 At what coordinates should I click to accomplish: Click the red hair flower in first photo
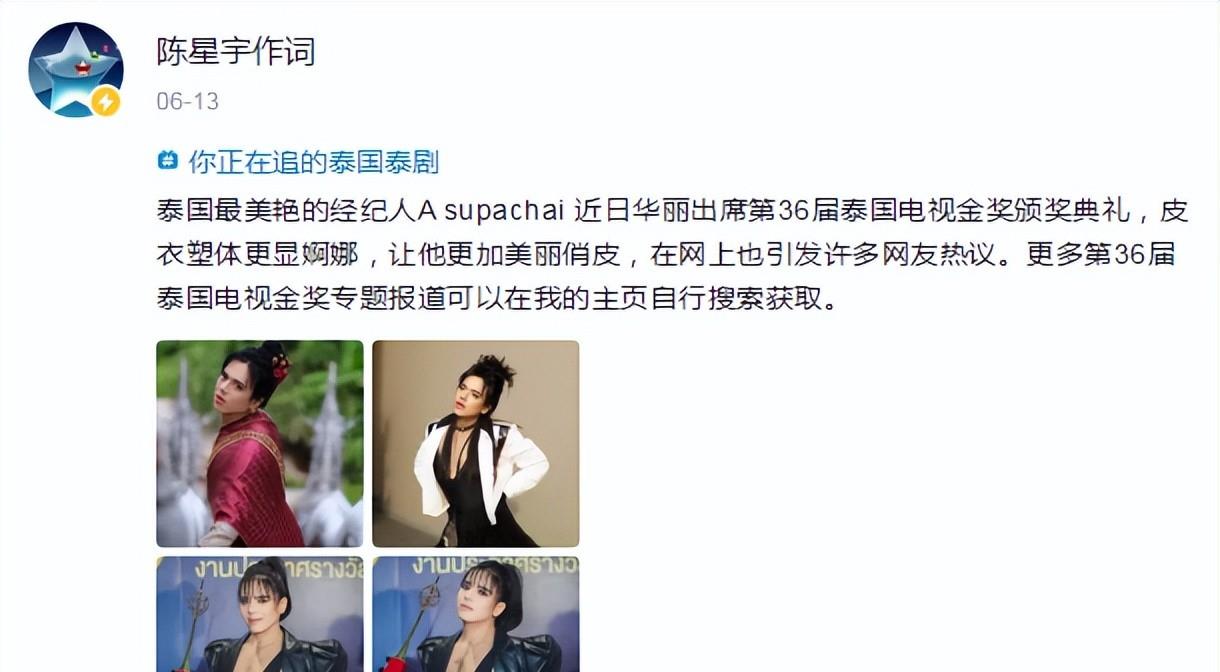click(x=280, y=364)
